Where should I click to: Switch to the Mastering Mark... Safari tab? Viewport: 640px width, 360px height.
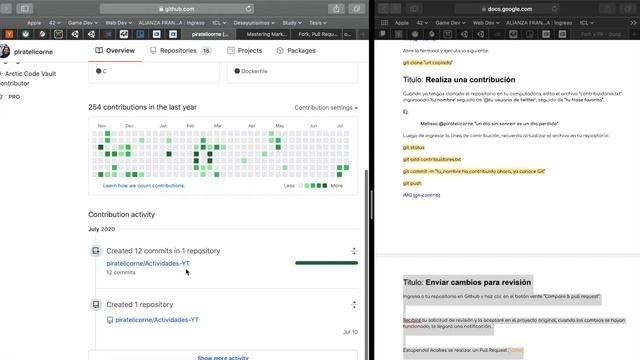[266, 34]
